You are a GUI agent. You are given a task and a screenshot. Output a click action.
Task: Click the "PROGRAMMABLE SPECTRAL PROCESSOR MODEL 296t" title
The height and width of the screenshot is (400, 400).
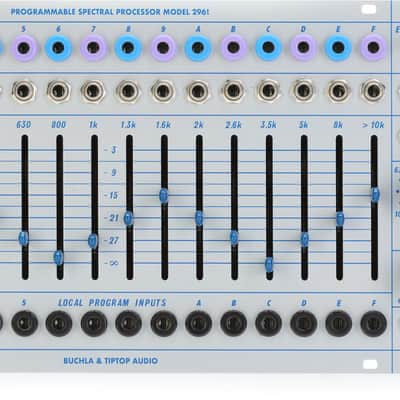tap(110, 12)
